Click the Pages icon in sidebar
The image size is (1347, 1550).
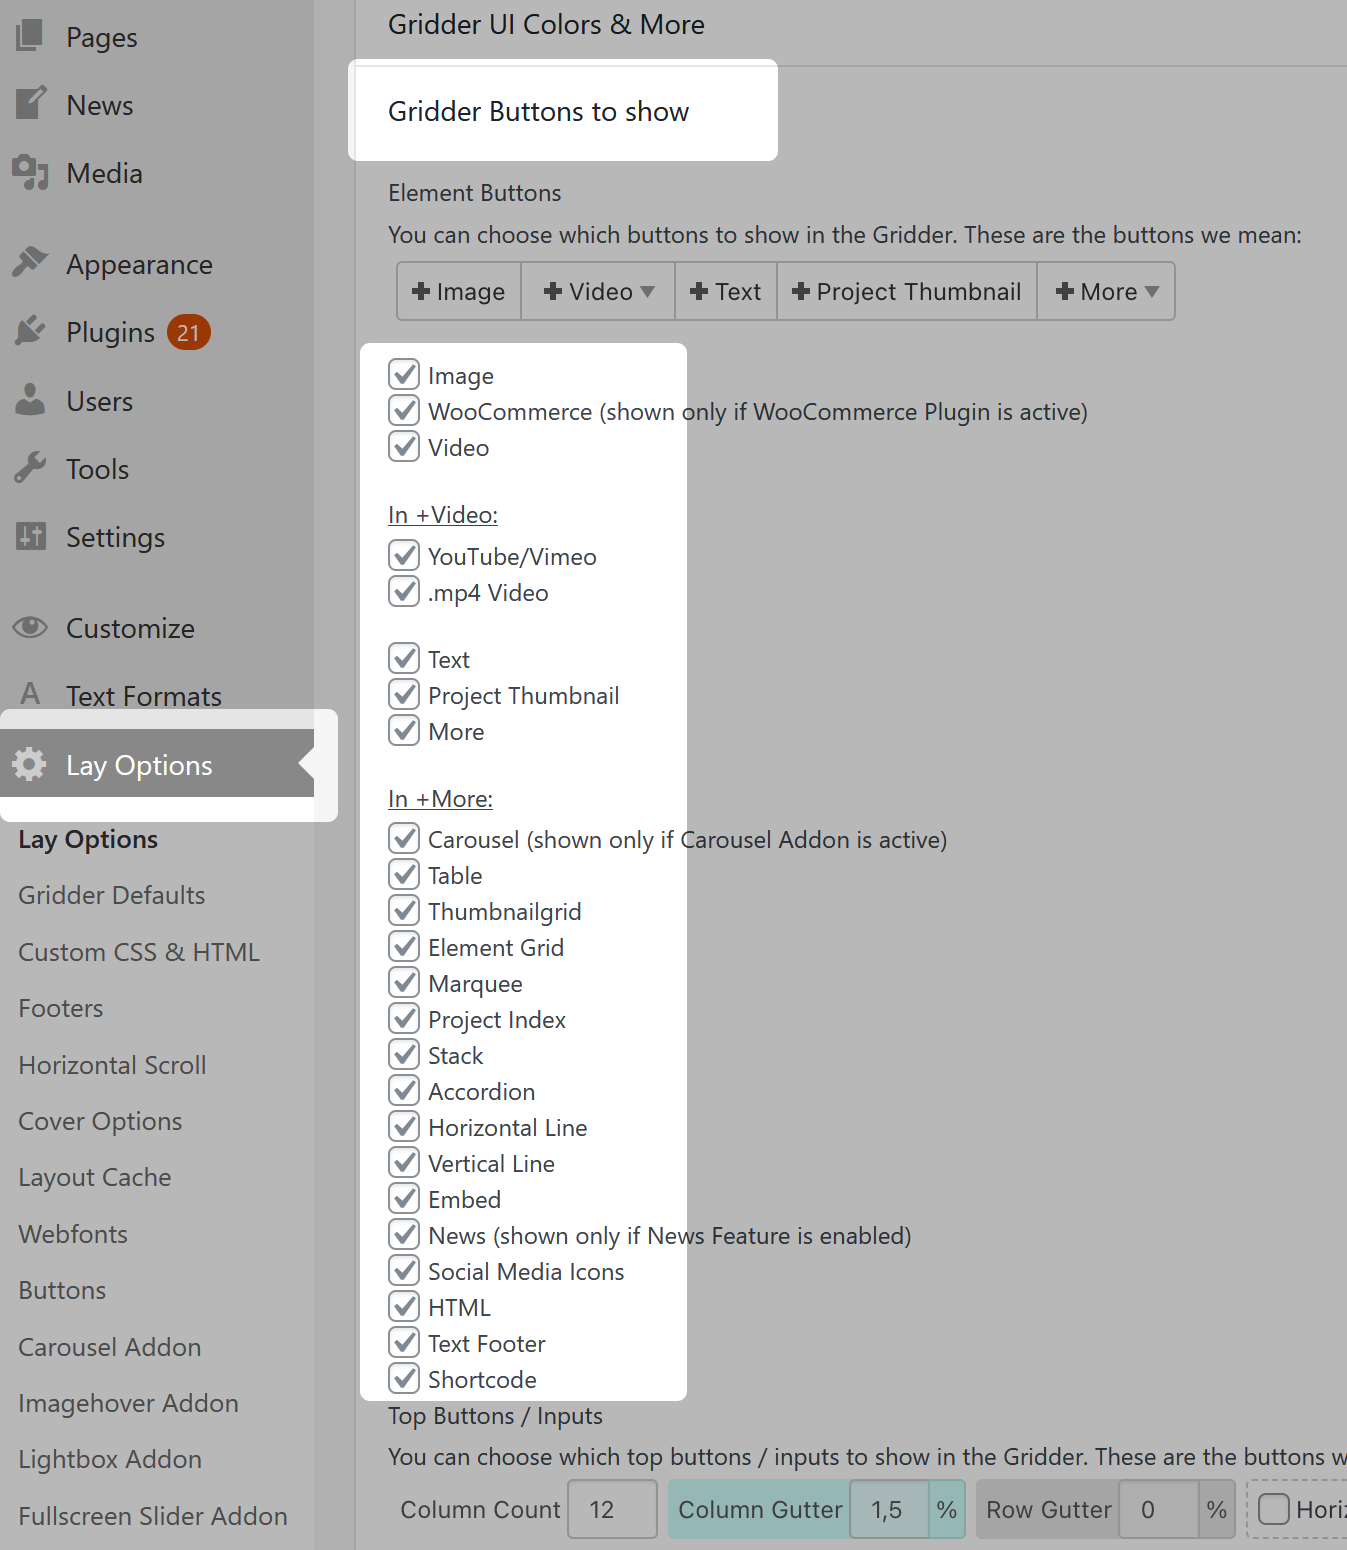[x=30, y=36]
